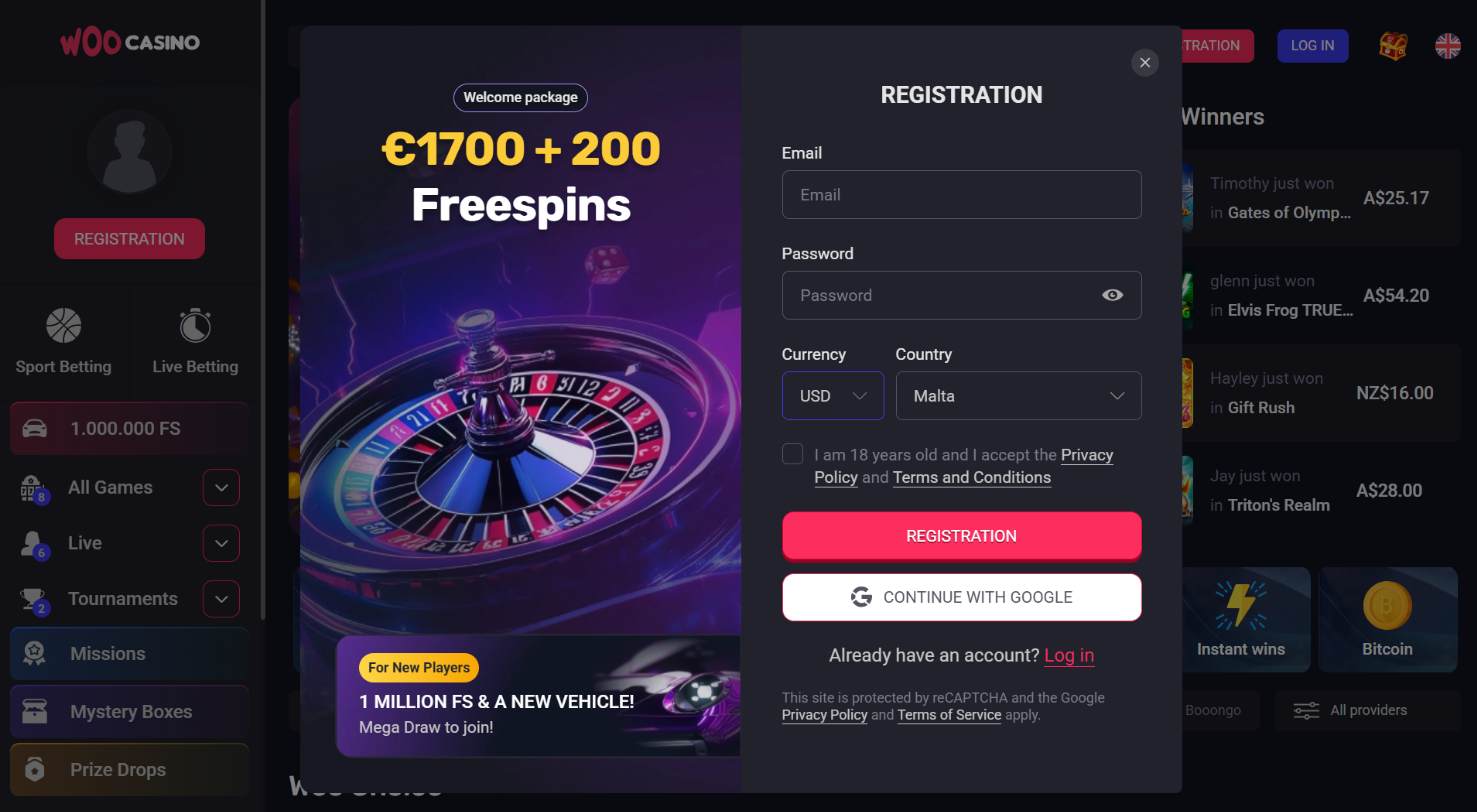Open the Malta country dropdown
The image size is (1477, 812).
1018,396
